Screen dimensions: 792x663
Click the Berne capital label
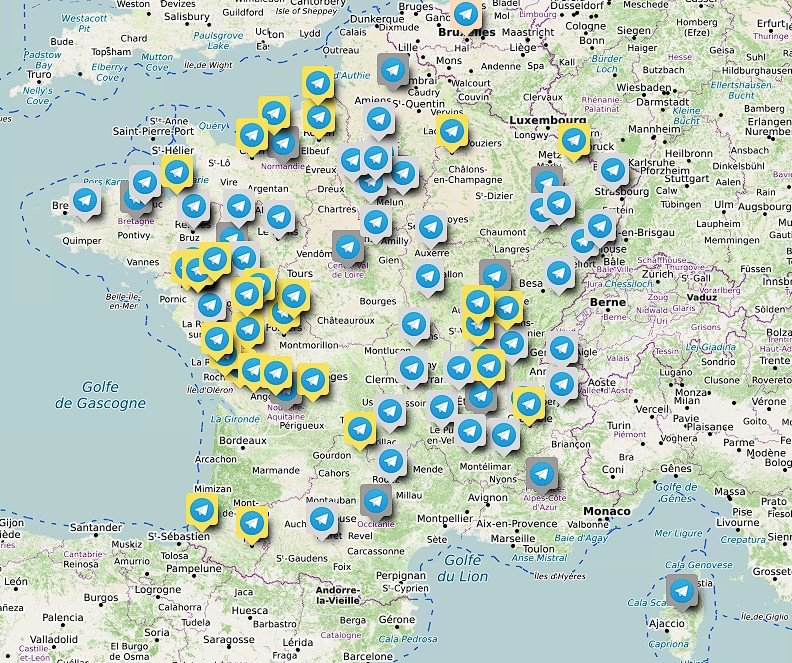[608, 302]
